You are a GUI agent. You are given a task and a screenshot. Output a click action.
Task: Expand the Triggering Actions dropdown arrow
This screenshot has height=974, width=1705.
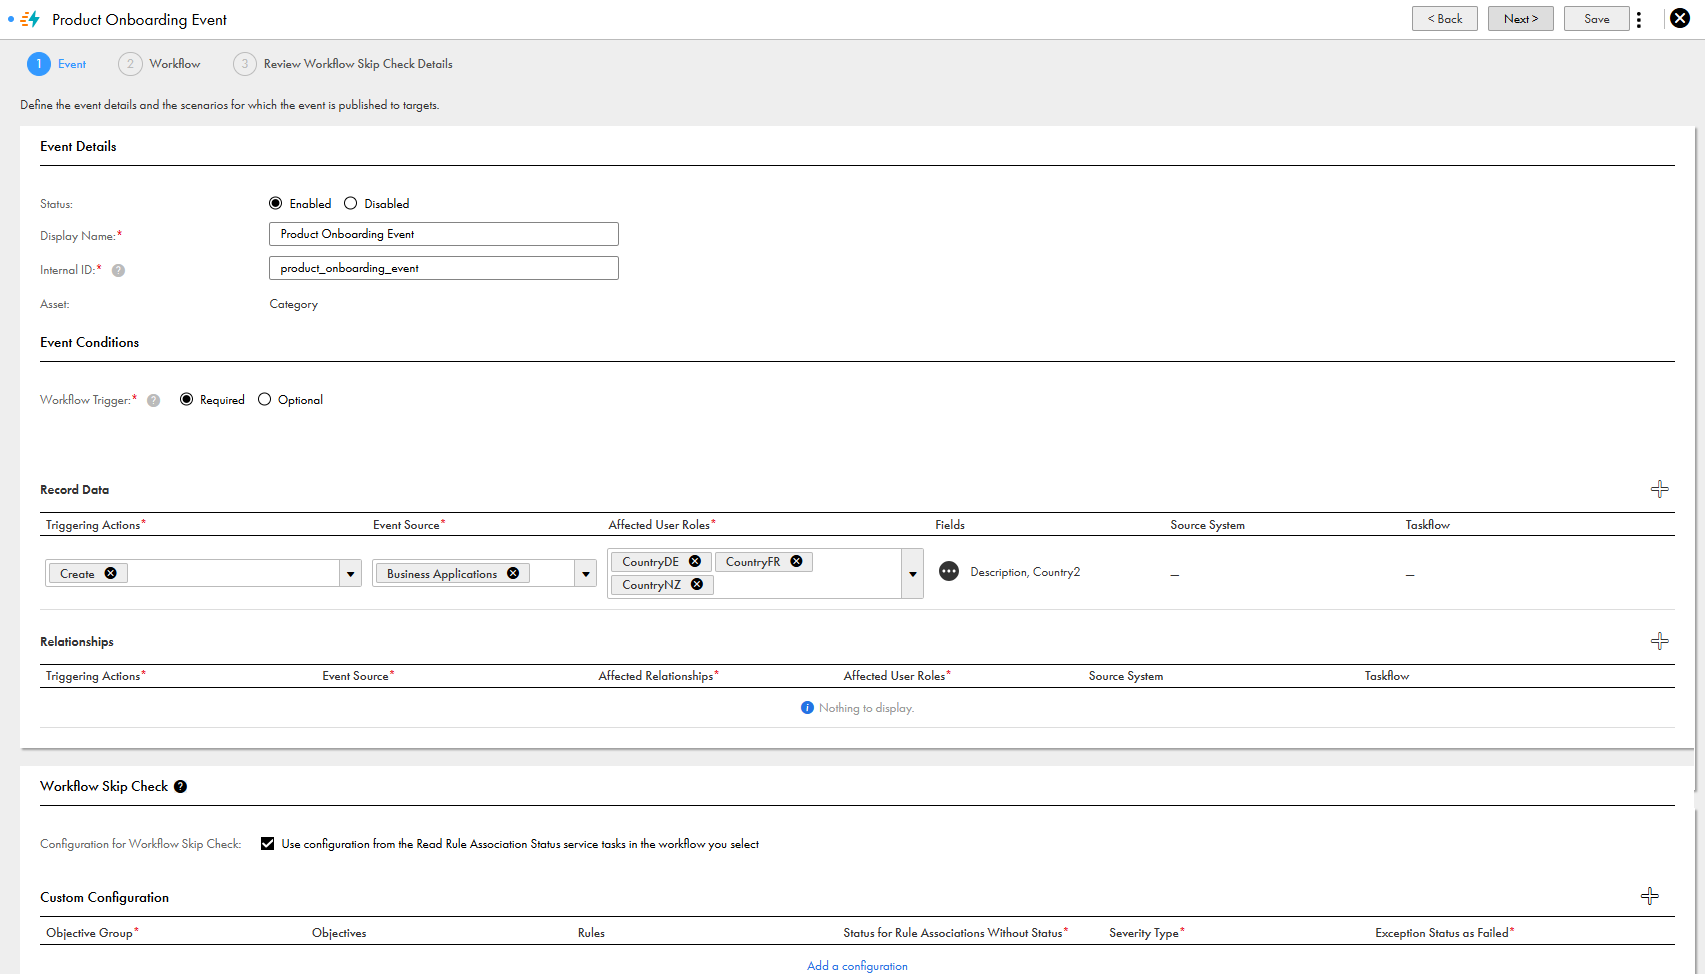(x=350, y=573)
